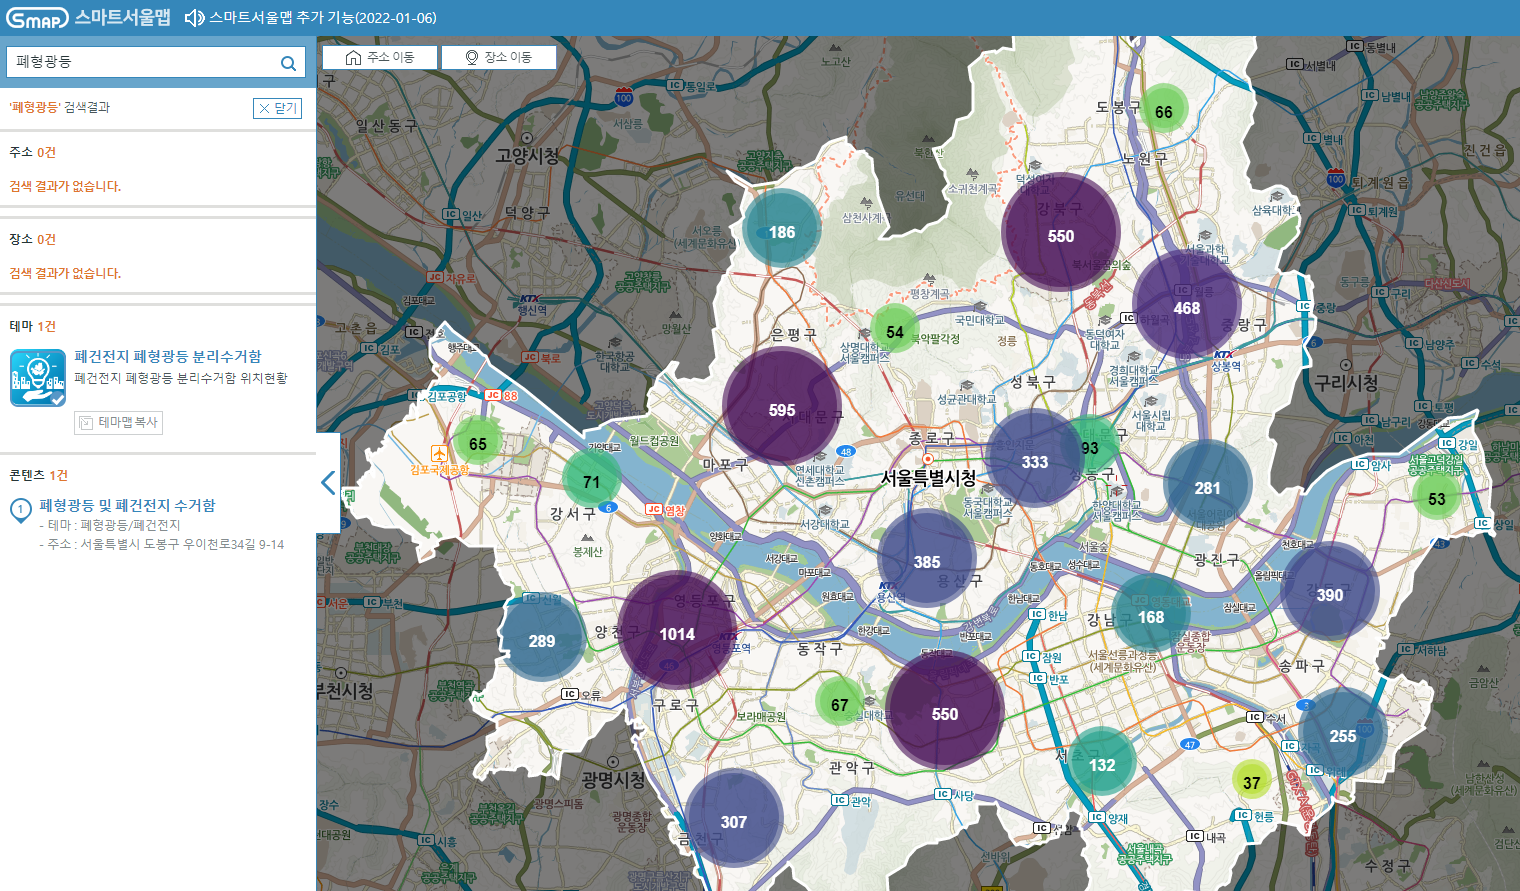Viewport: 1520px width, 891px height.
Task: Open the 주소 이동 button
Action: [380, 57]
